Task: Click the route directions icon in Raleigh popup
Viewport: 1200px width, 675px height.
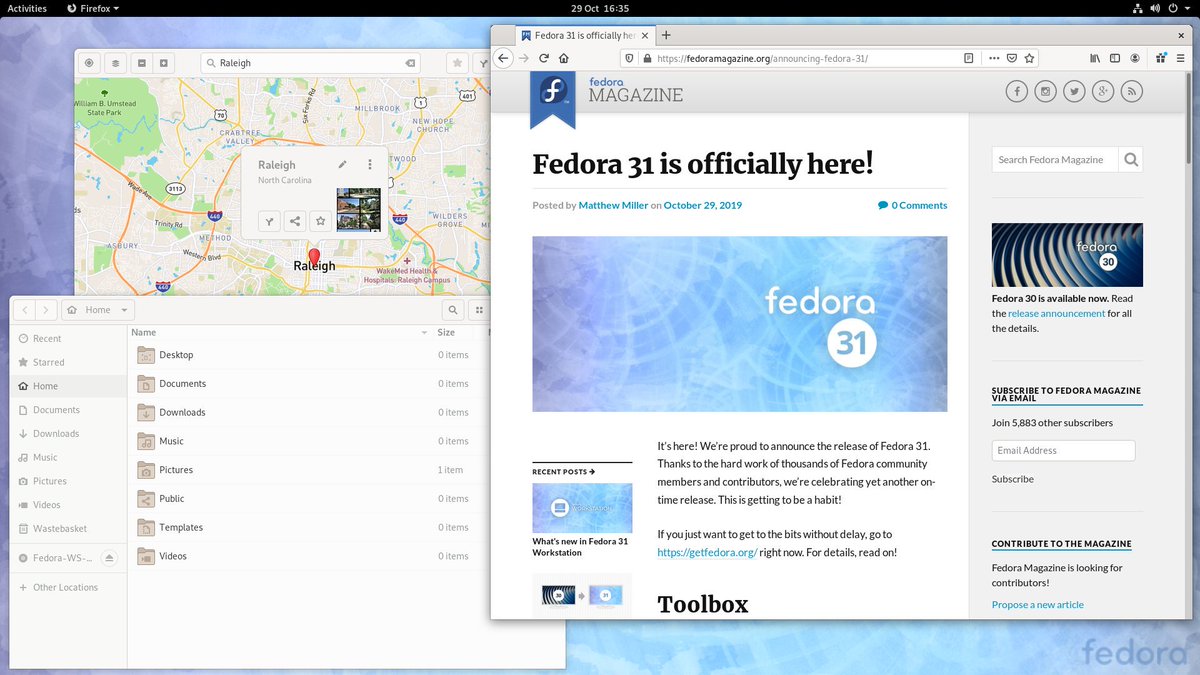Action: coord(269,221)
